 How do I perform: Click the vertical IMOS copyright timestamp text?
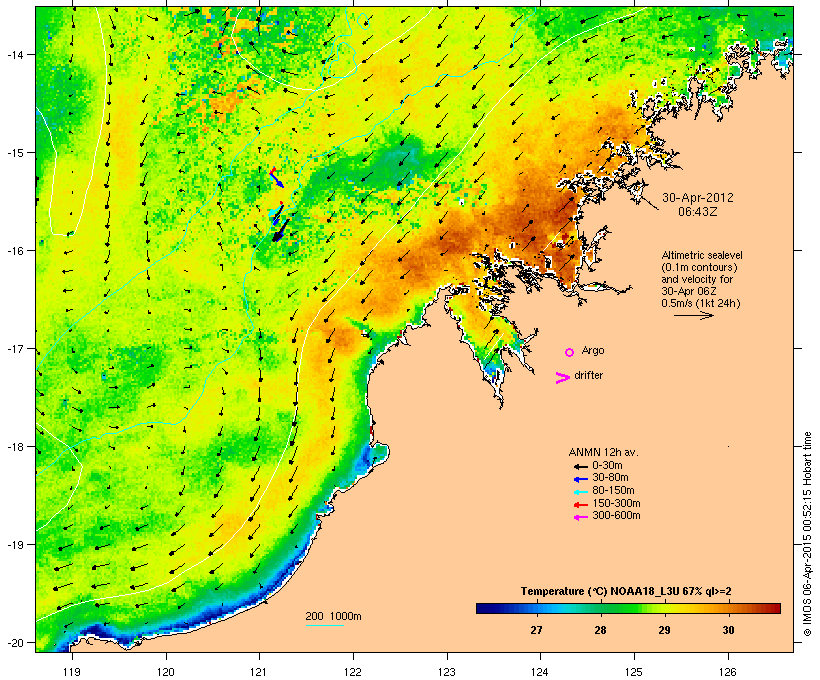tap(807, 534)
